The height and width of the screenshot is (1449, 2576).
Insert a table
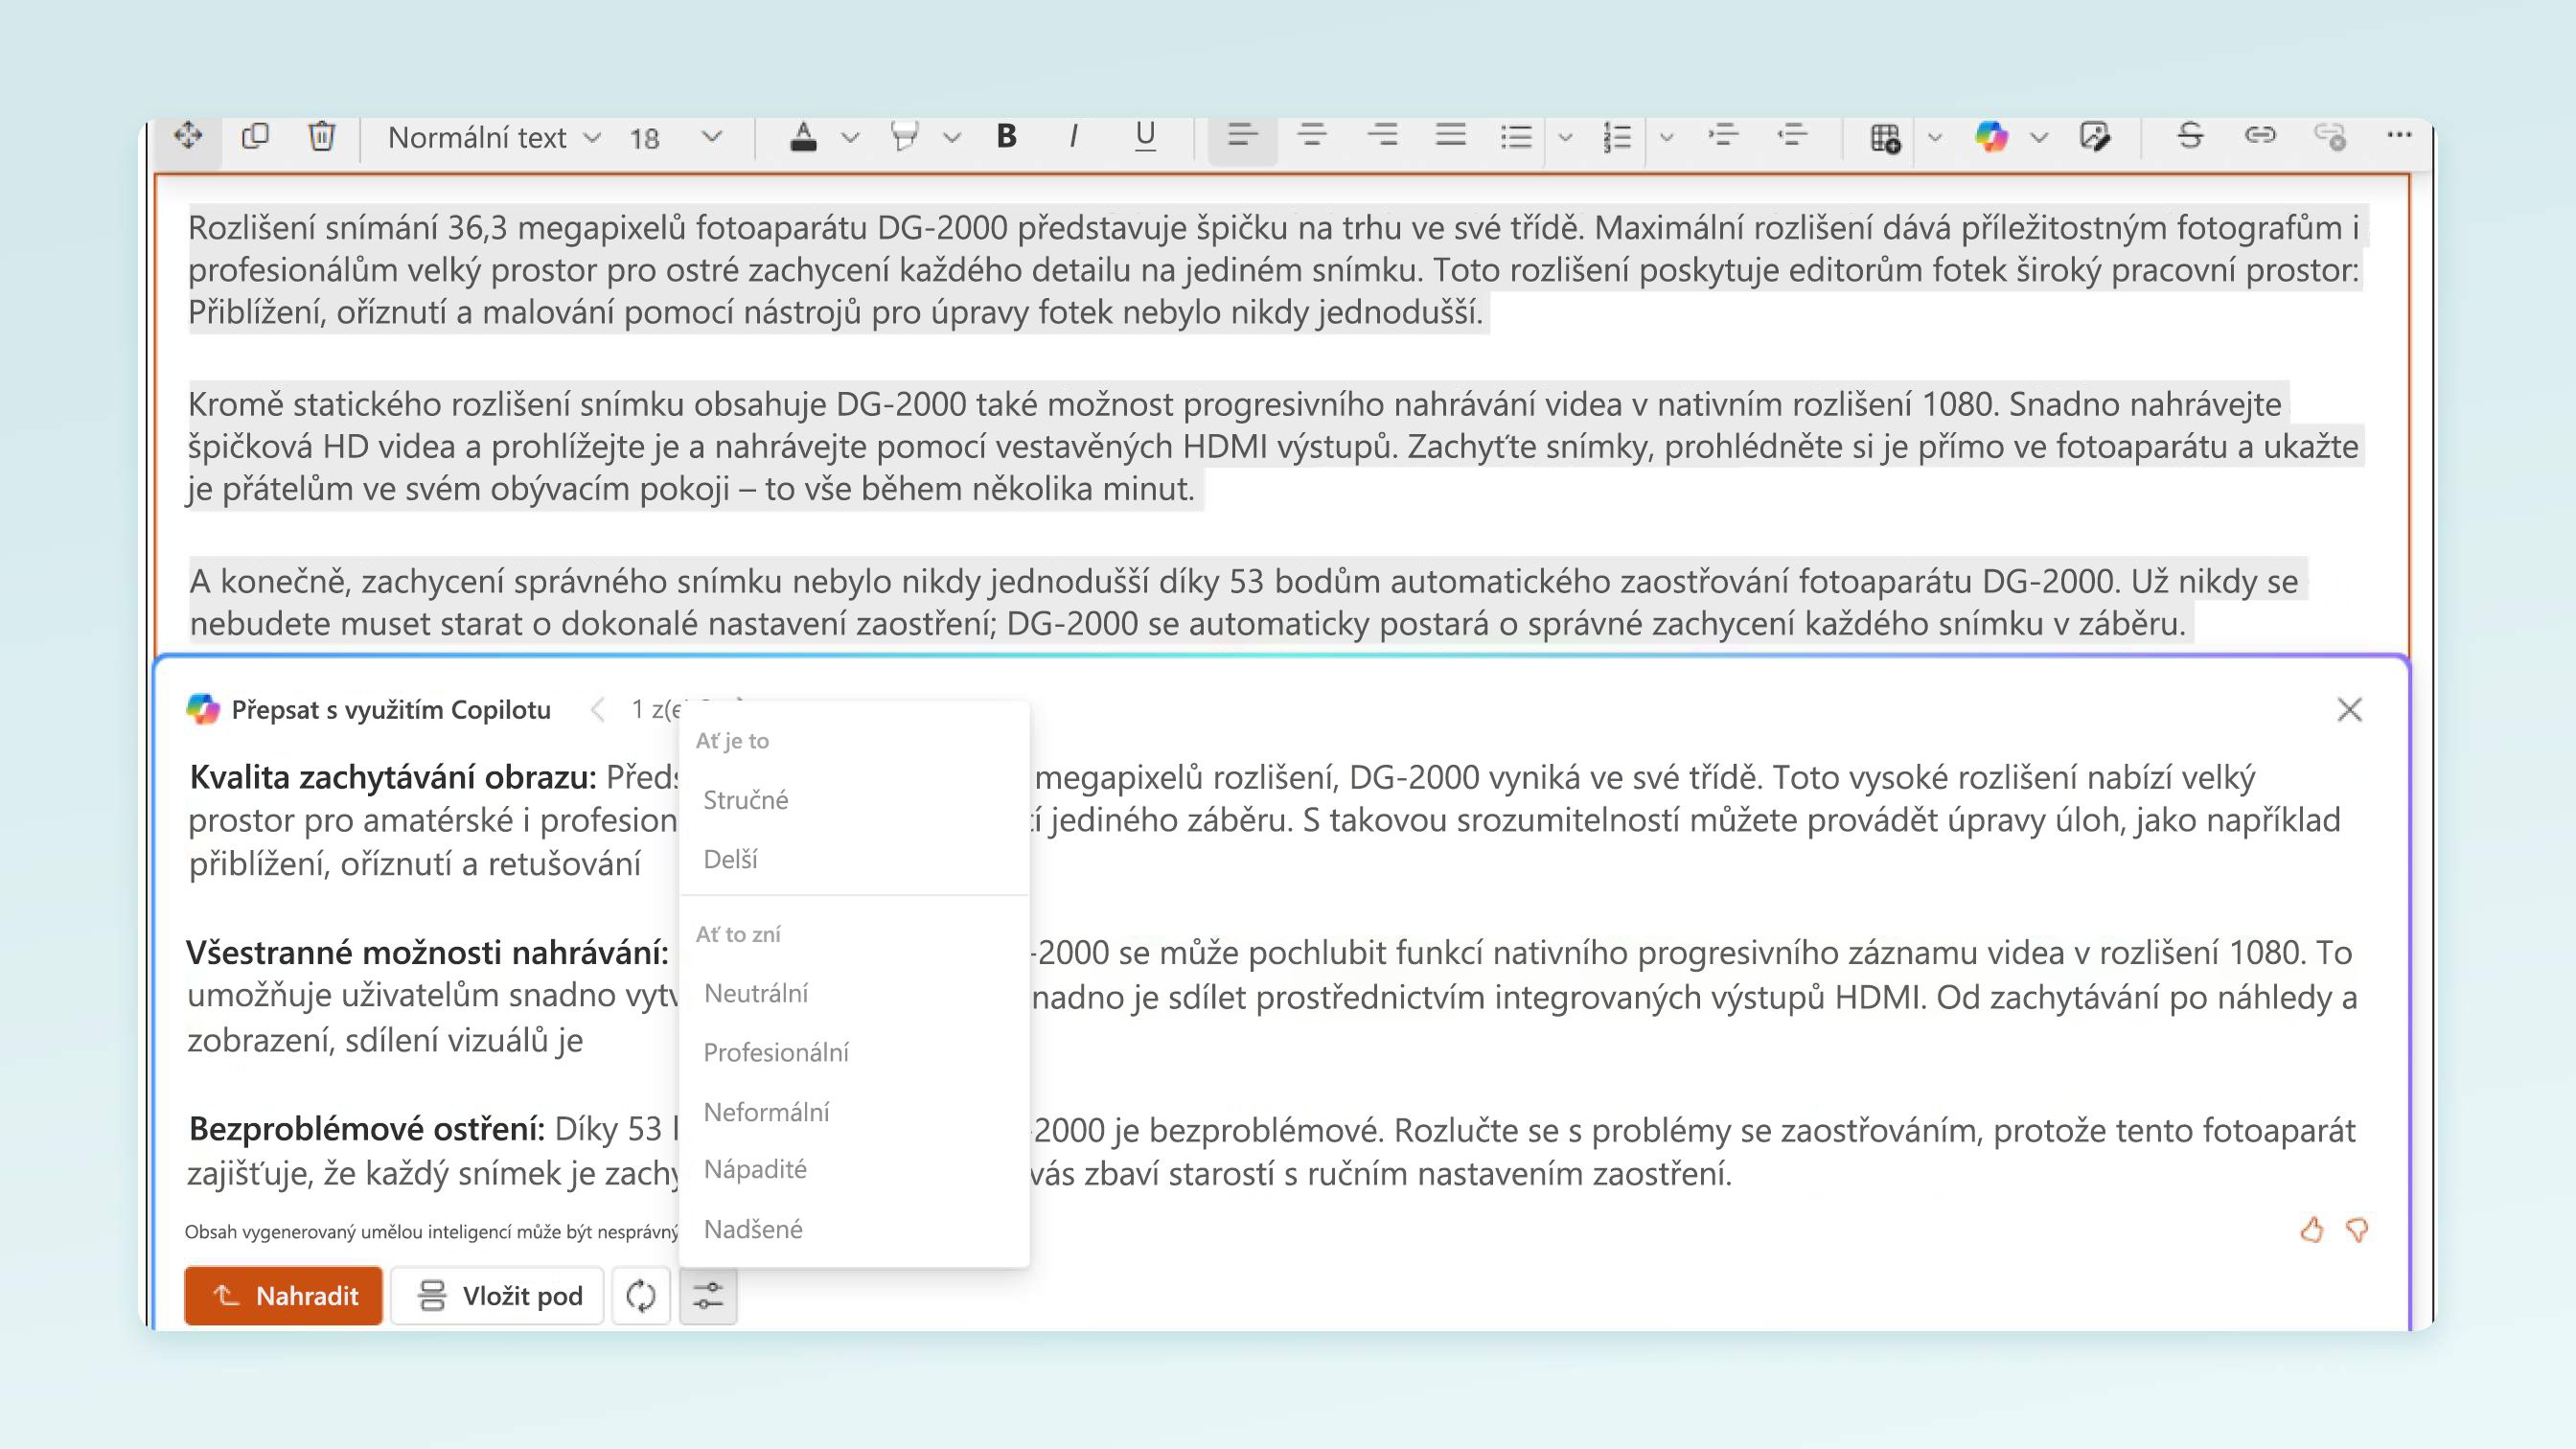click(1885, 137)
